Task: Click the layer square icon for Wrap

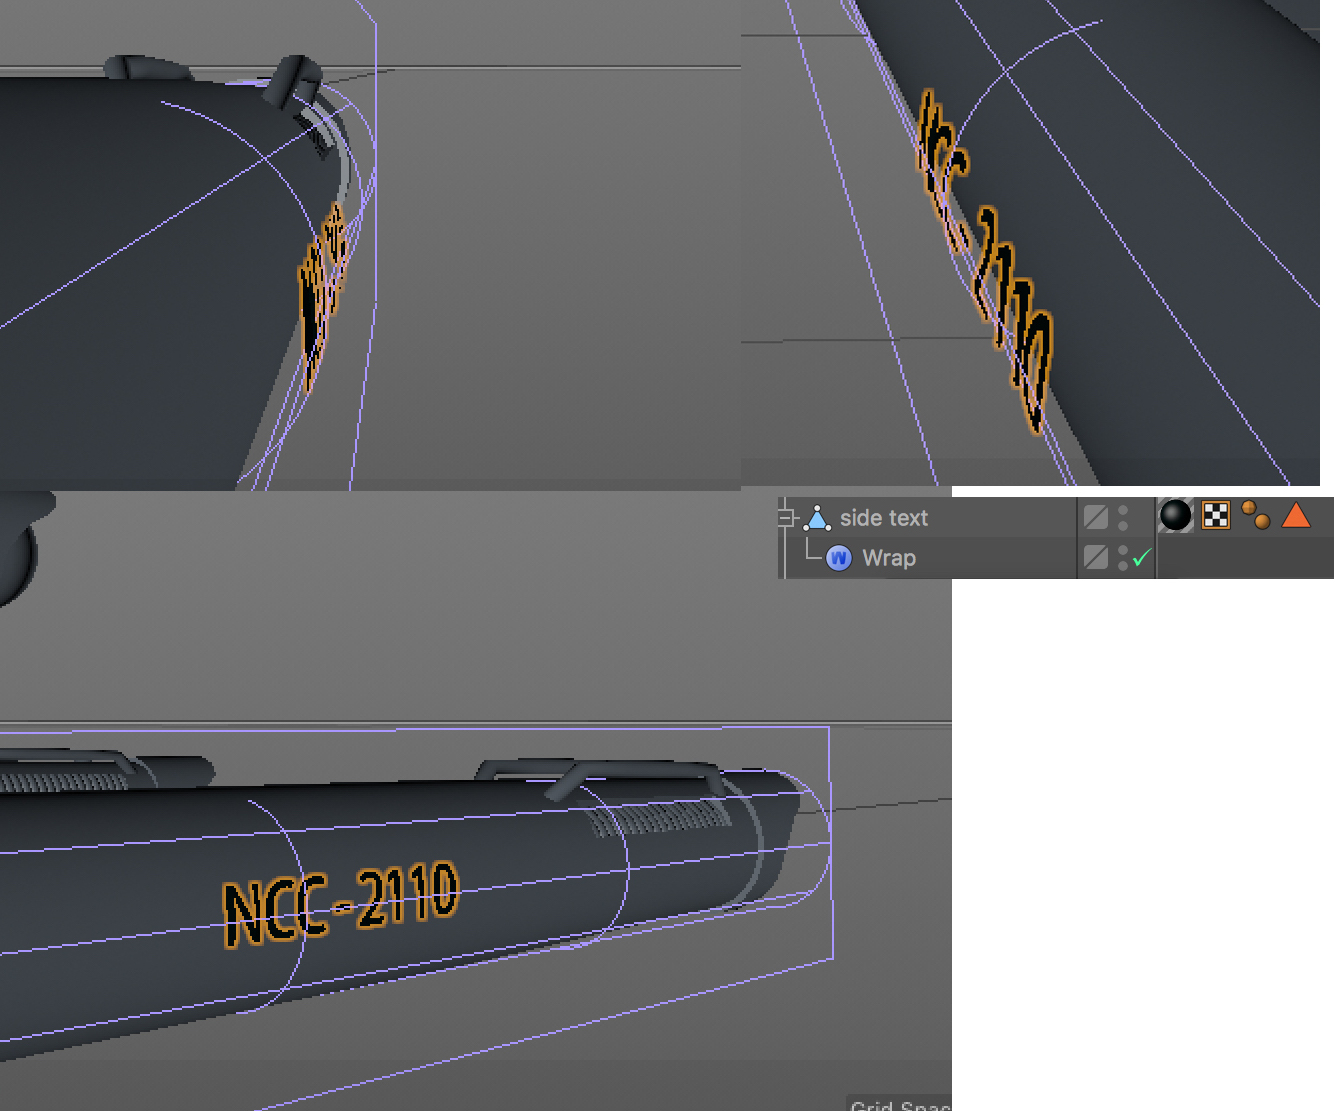Action: click(x=1096, y=557)
